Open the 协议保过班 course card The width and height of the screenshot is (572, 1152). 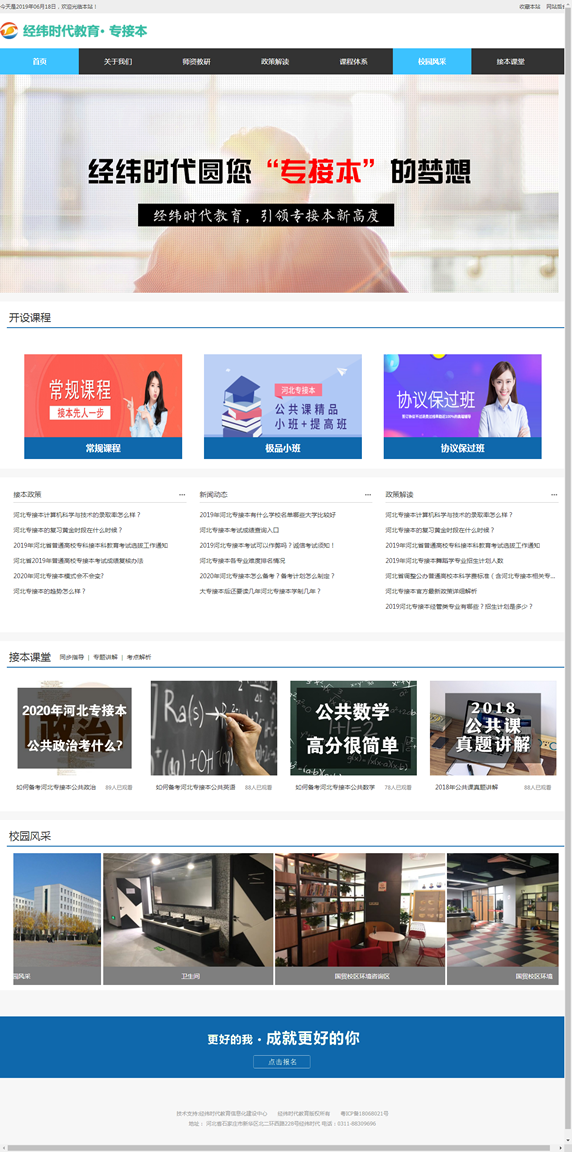(463, 406)
